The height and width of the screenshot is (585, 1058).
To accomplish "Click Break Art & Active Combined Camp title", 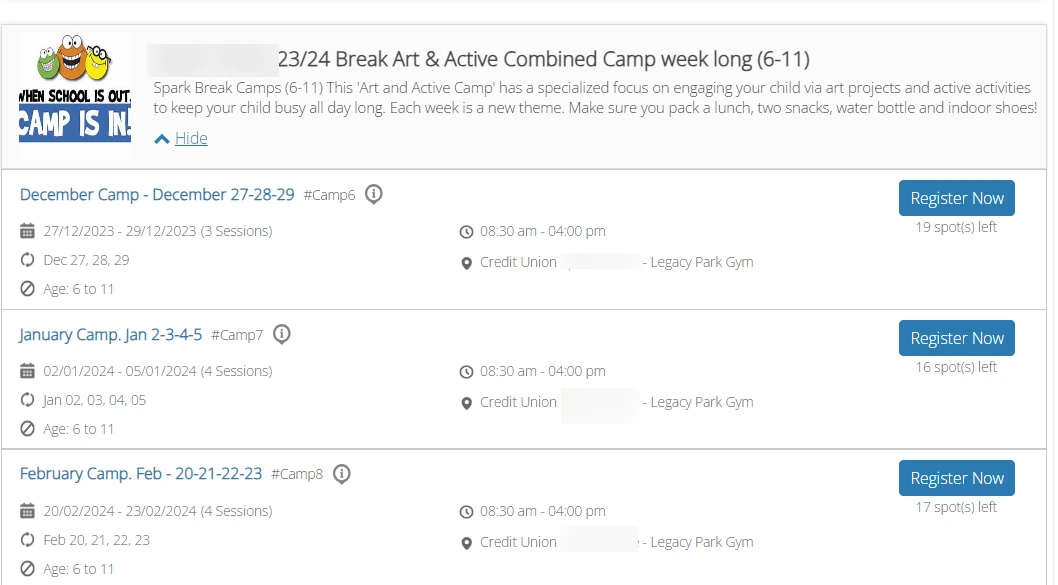I will 543,59.
